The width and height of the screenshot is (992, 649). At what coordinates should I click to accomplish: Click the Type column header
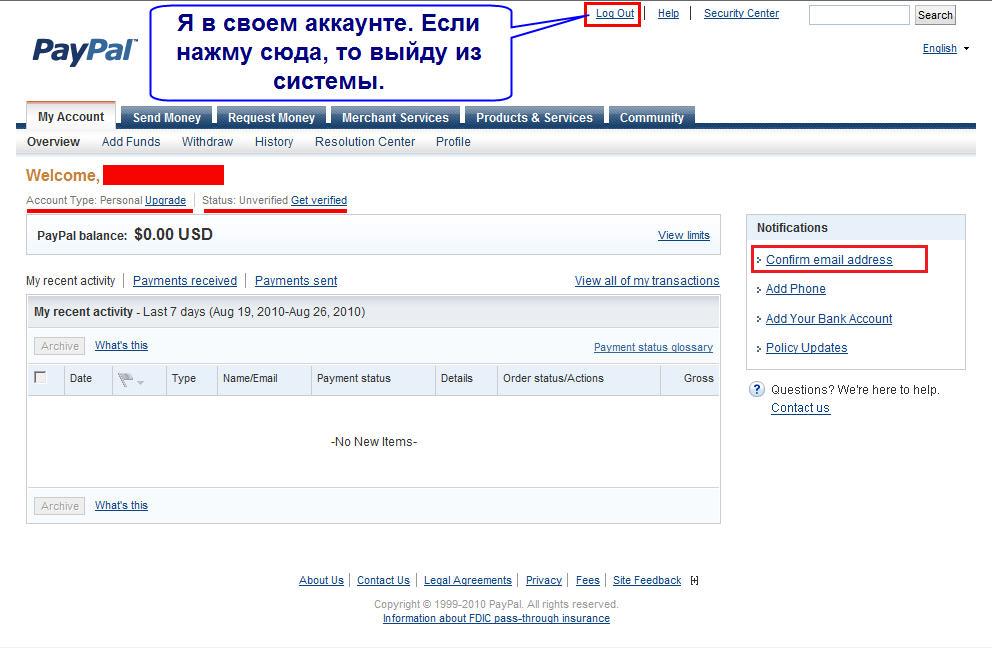183,378
